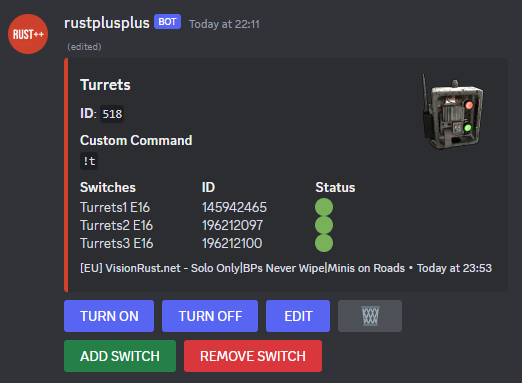
Task: Click the RUST++ bot avatar
Action: (28, 34)
